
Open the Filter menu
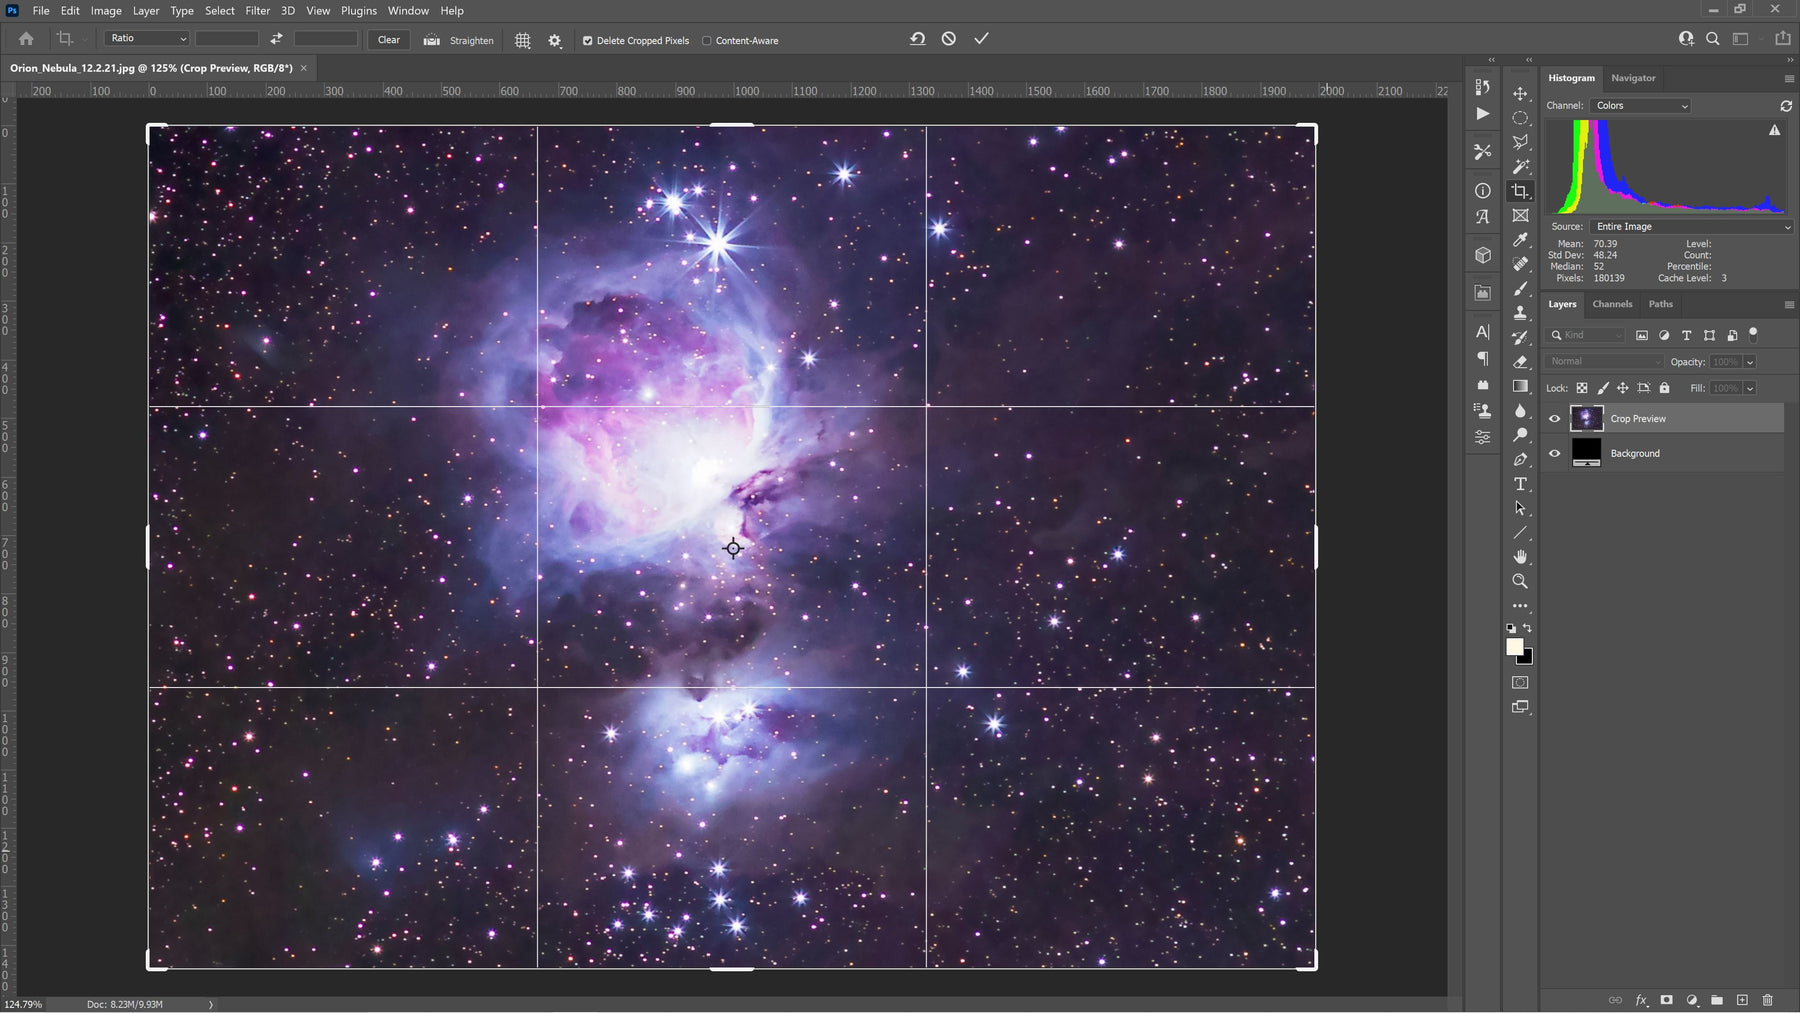[x=257, y=10]
